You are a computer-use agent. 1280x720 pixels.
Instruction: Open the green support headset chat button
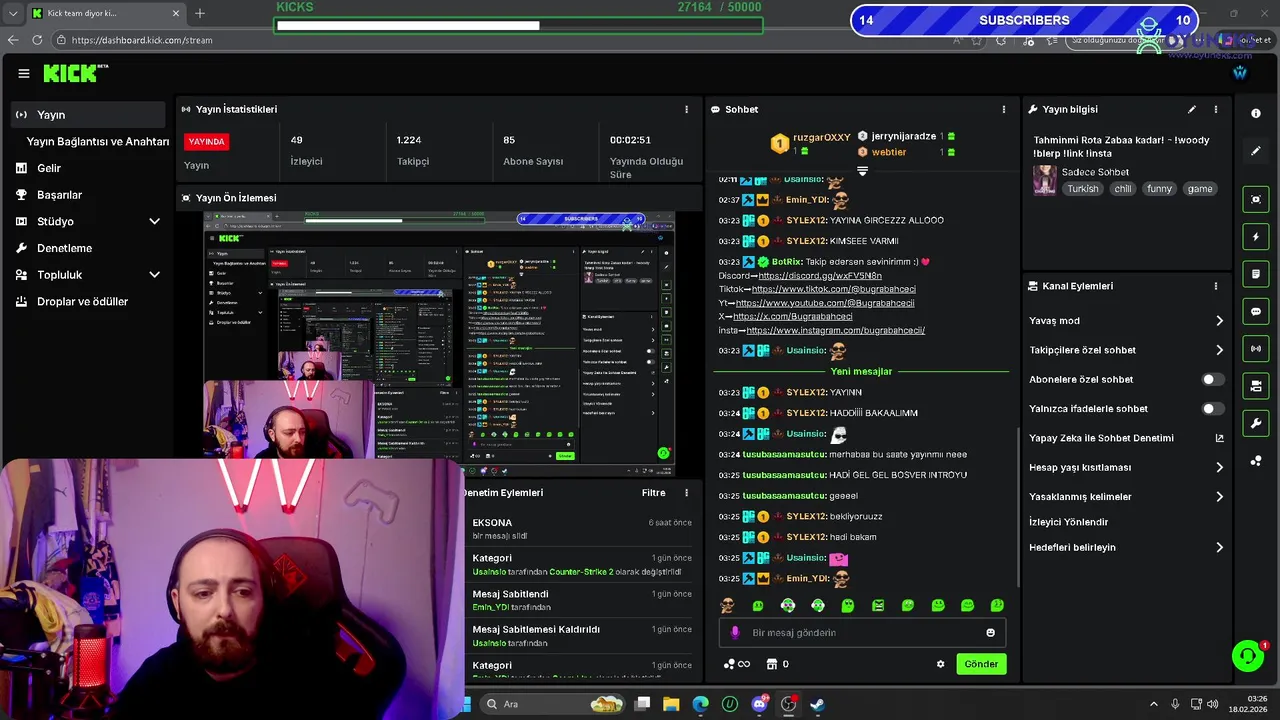click(1248, 656)
